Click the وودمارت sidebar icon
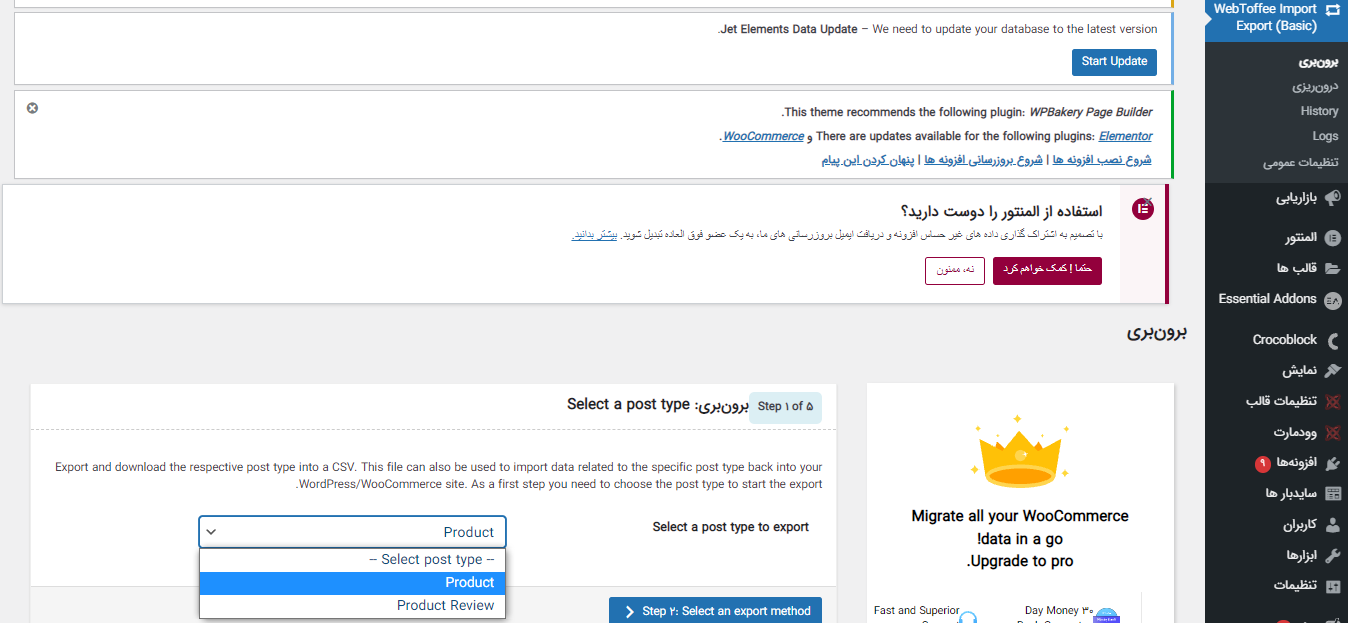 tap(1332, 433)
